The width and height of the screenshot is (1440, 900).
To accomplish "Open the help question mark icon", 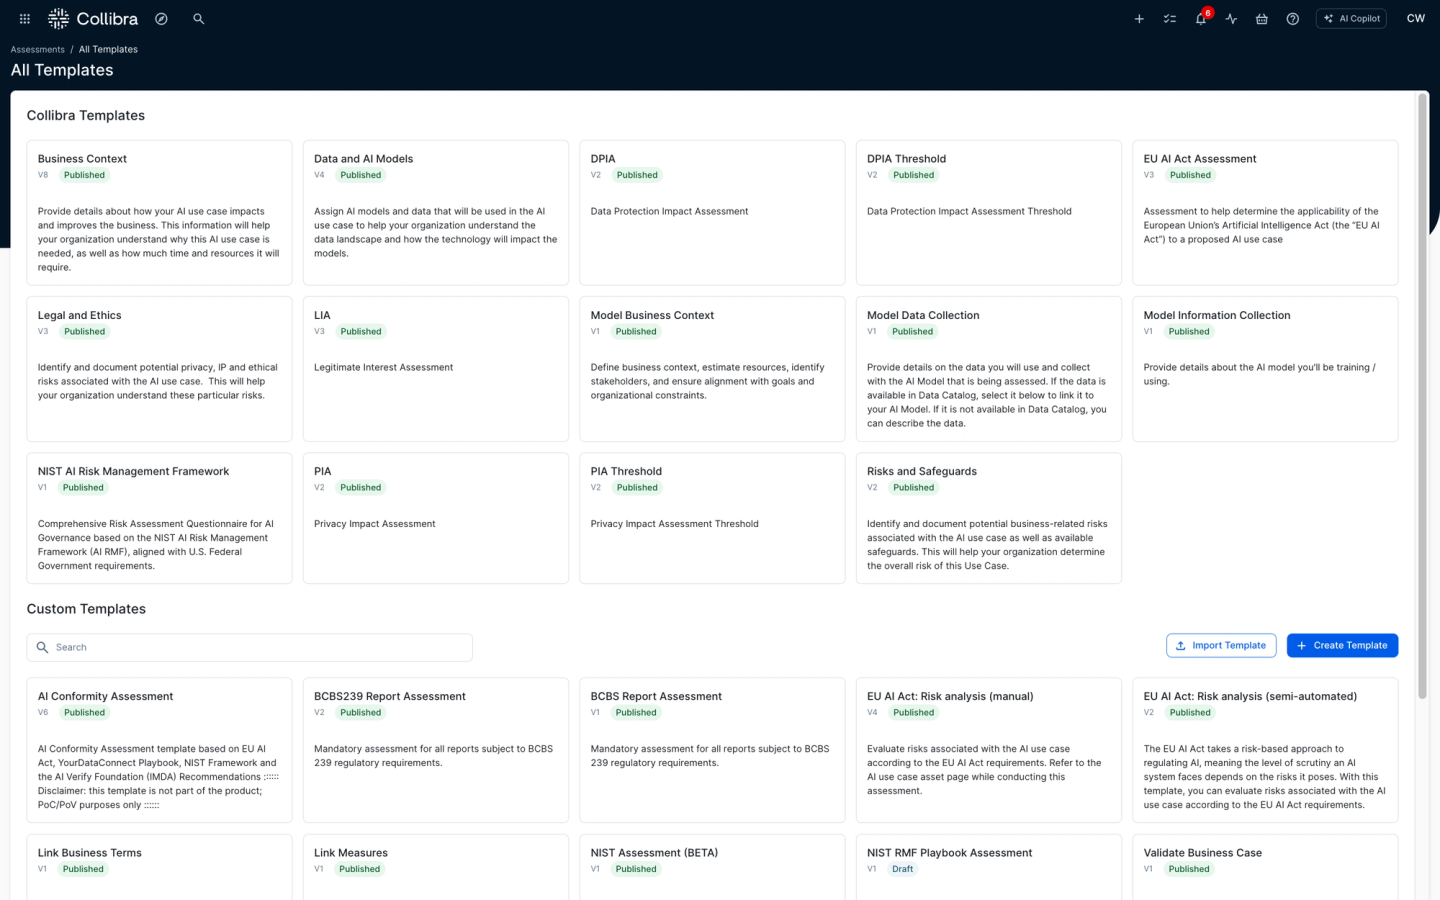I will (1293, 19).
